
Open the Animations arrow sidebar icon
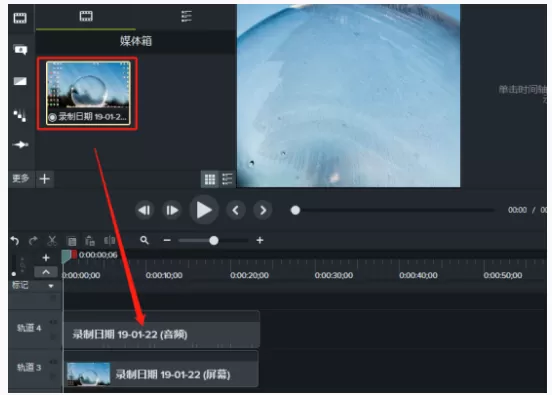[x=20, y=144]
